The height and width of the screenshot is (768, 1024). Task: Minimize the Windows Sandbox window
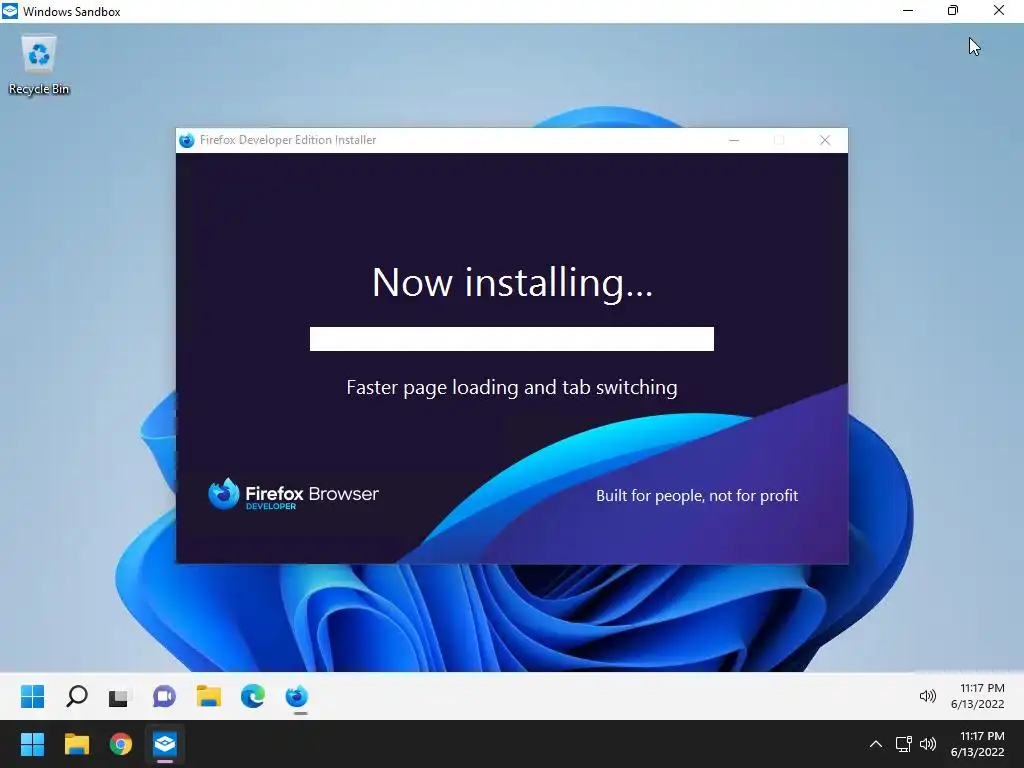[908, 11]
